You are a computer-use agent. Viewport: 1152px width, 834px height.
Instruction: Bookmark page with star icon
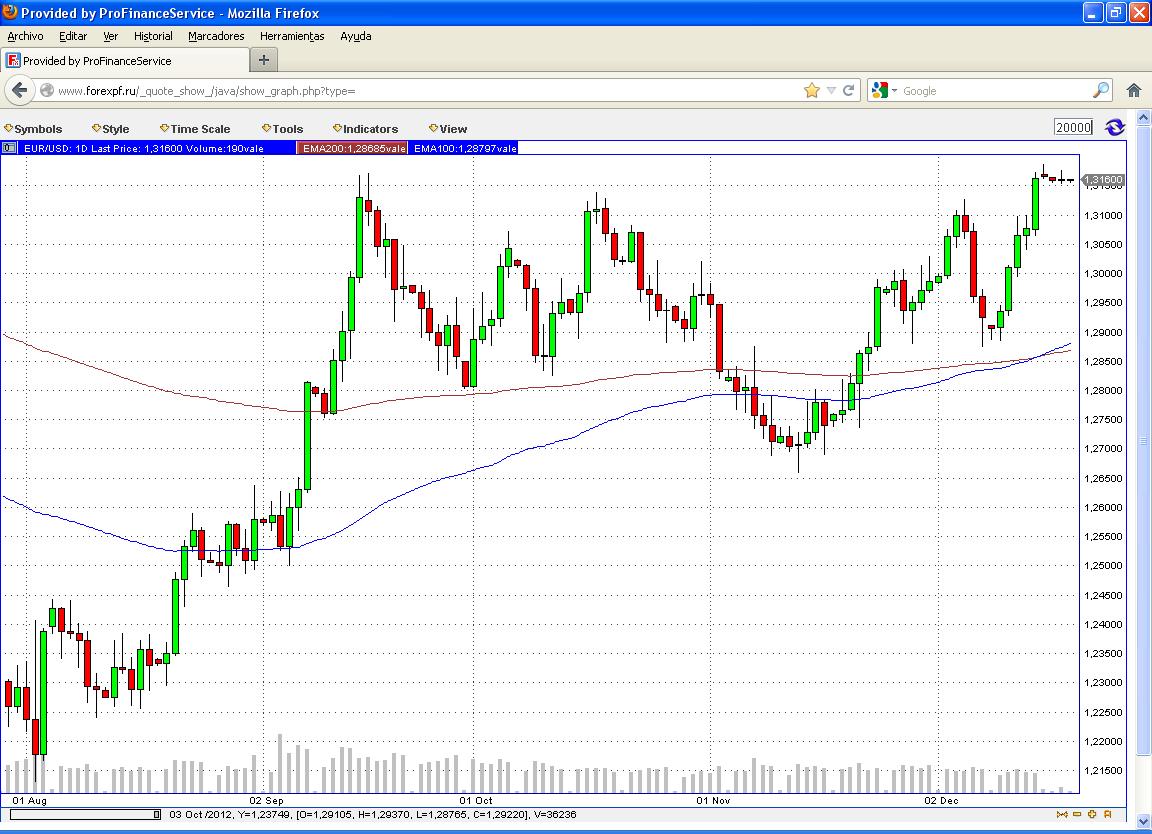point(812,90)
